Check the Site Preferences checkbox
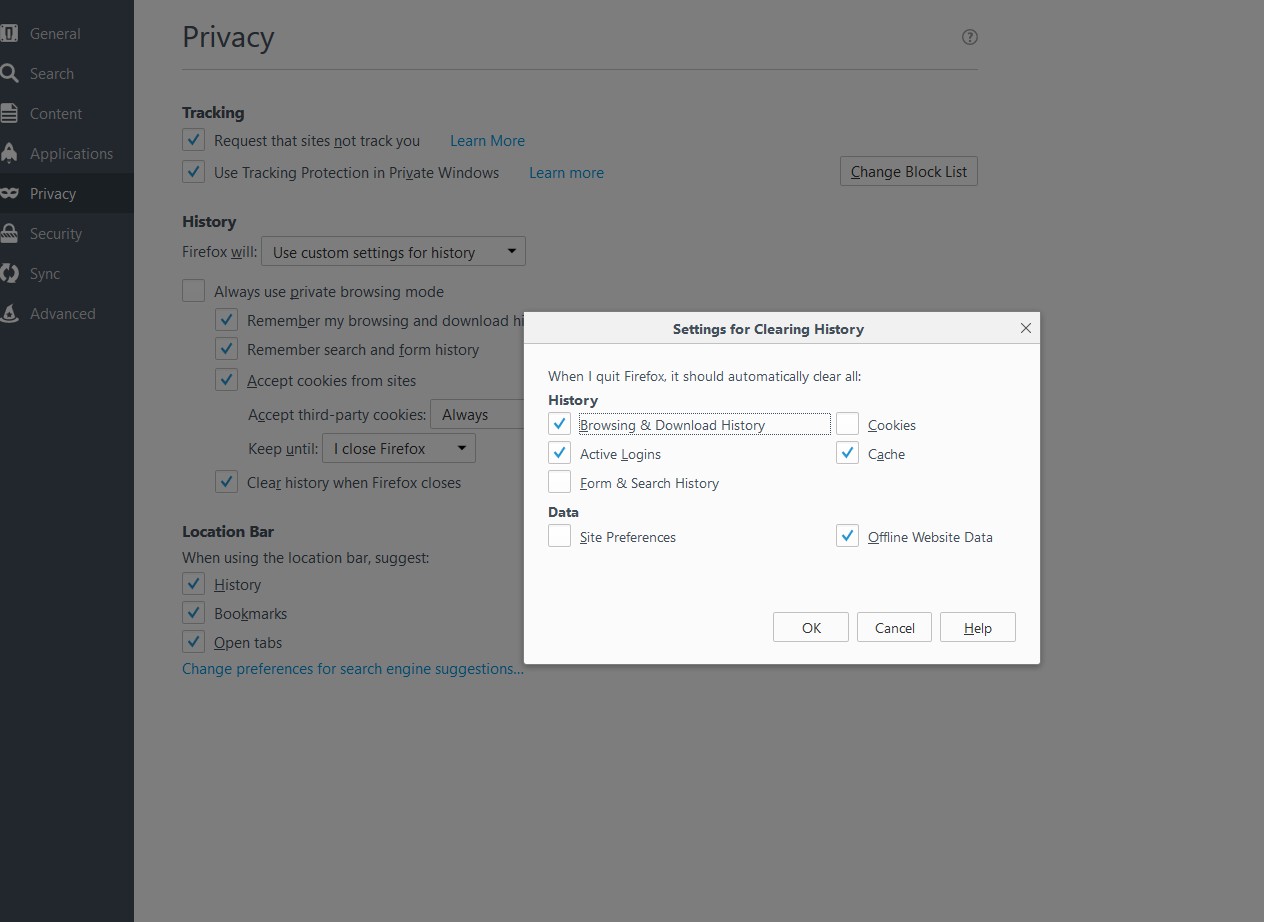Screen dimensions: 1264x922 pyautogui.click(x=560, y=537)
